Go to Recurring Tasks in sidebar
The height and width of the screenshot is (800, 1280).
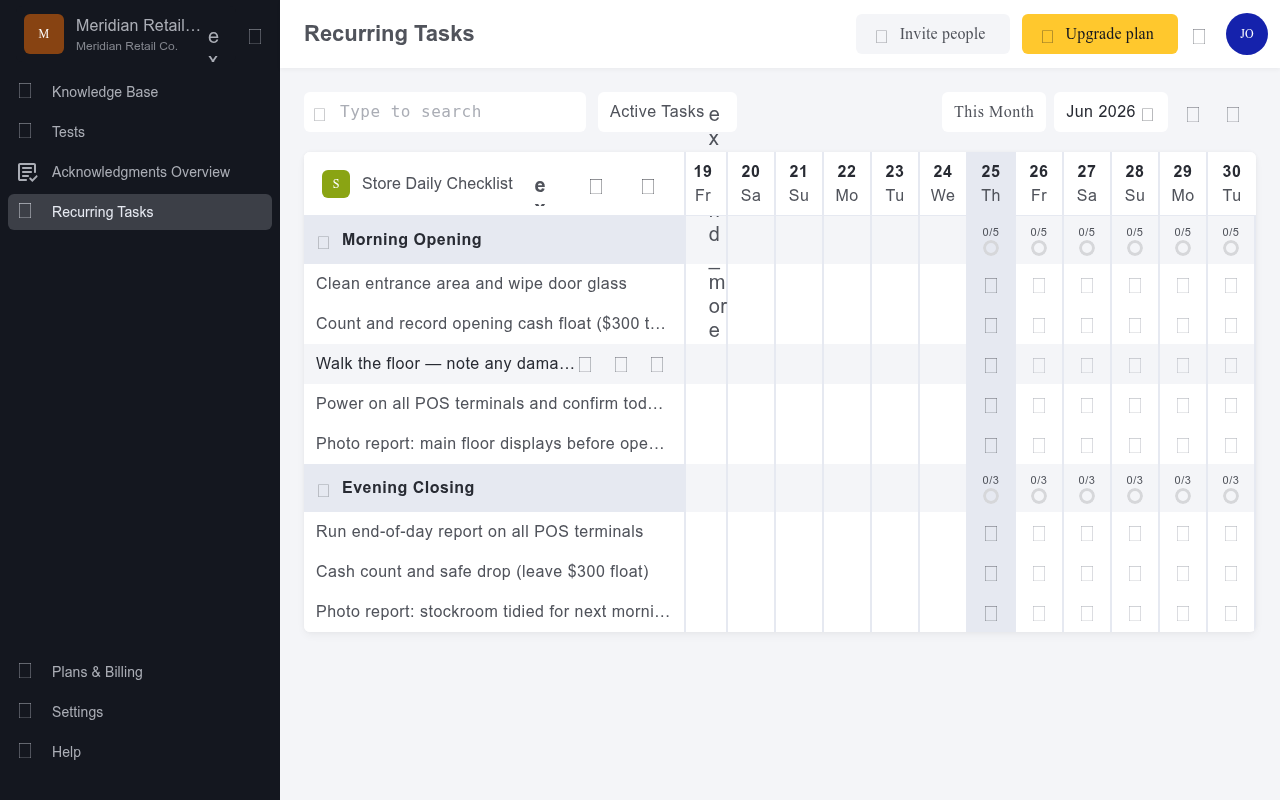click(x=140, y=212)
